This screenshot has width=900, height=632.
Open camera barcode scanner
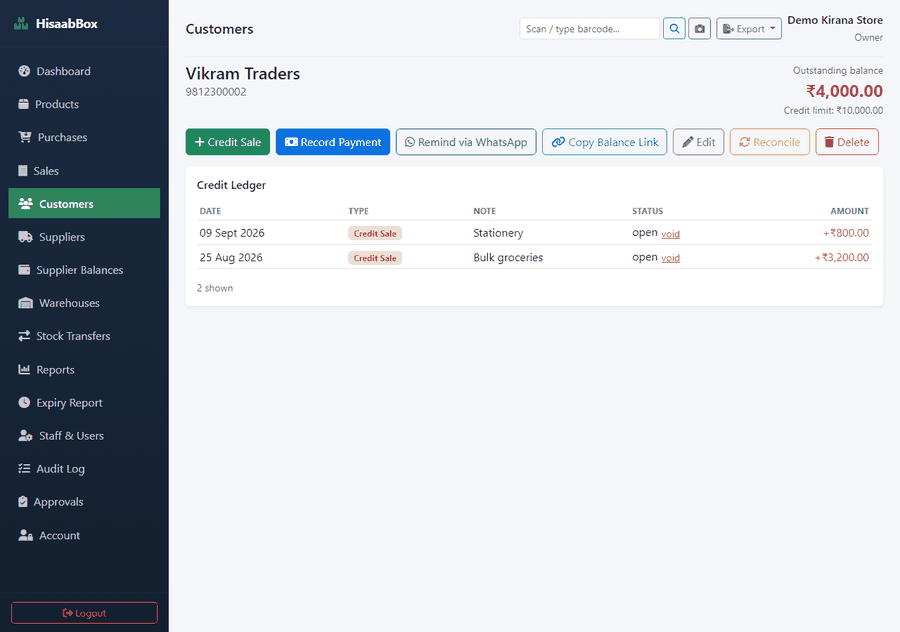(700, 29)
